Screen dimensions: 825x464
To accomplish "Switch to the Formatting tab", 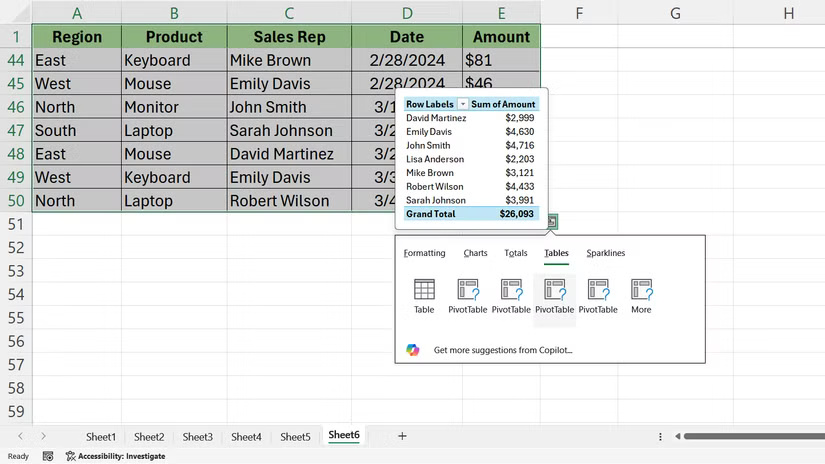I will click(x=424, y=253).
